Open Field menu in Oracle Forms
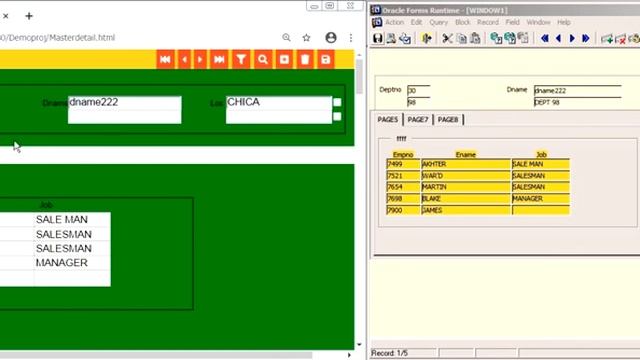Image resolution: width=640 pixels, height=360 pixels. point(512,22)
